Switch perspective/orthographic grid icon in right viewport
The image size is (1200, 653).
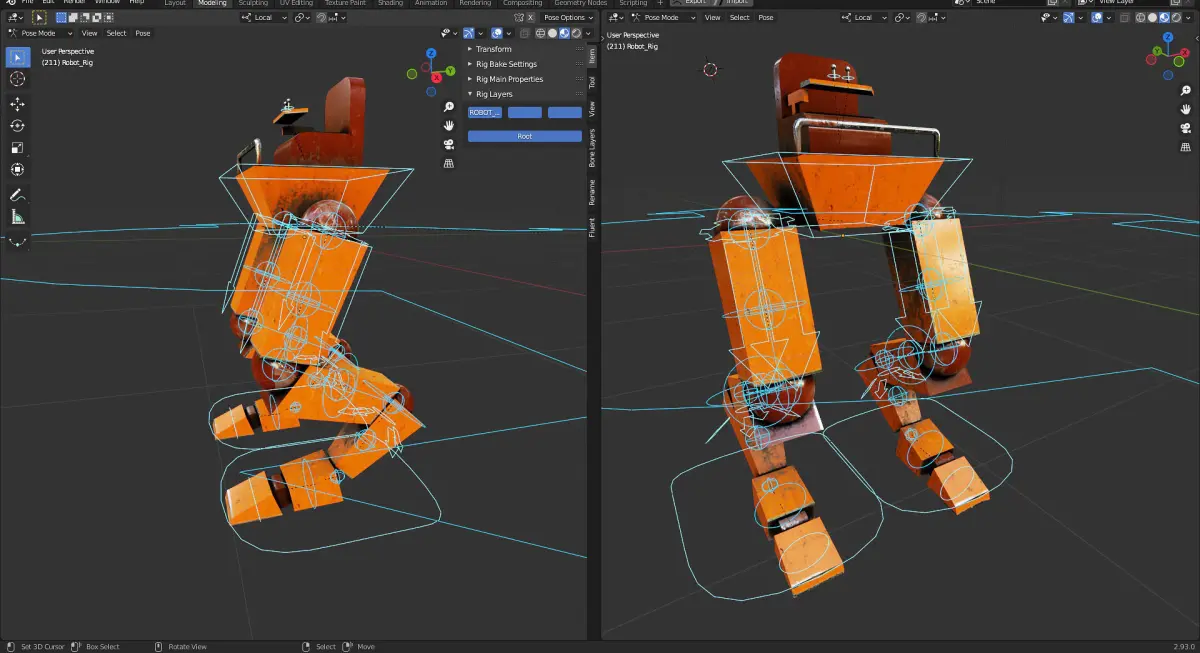pyautogui.click(x=1186, y=146)
